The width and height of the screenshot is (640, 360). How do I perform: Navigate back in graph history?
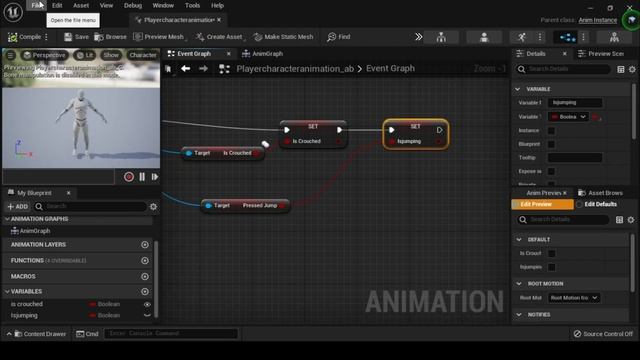[x=185, y=69]
